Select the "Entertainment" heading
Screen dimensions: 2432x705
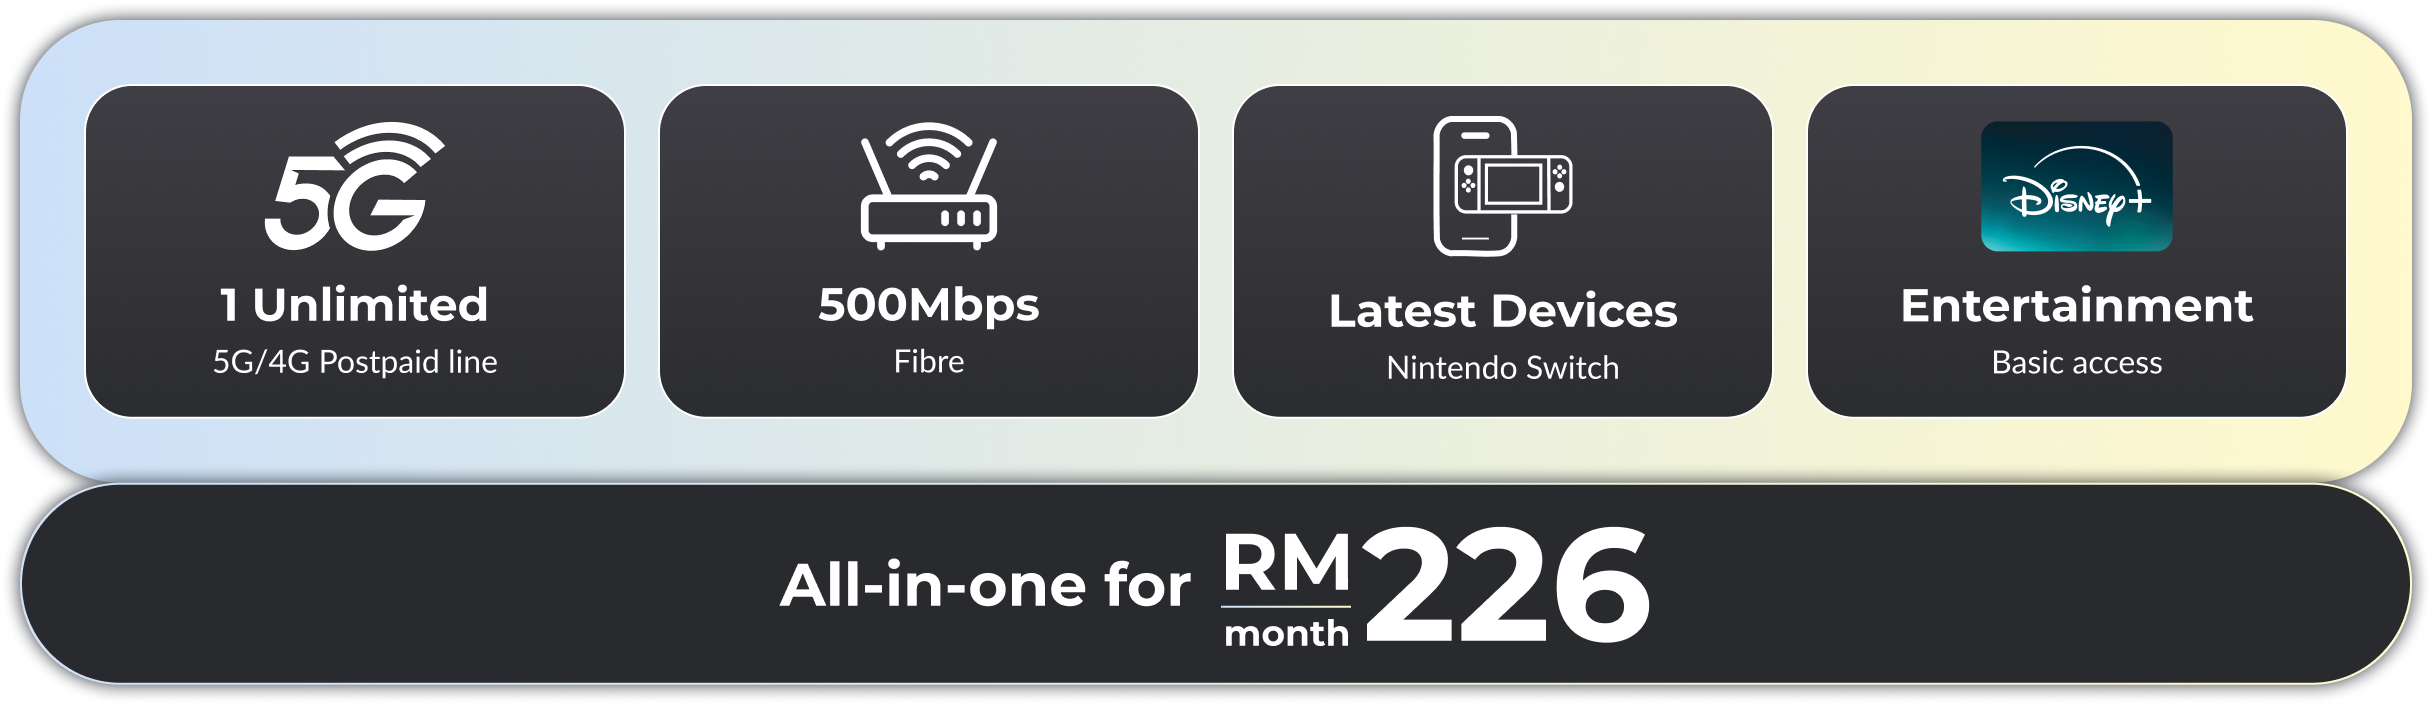(2077, 305)
